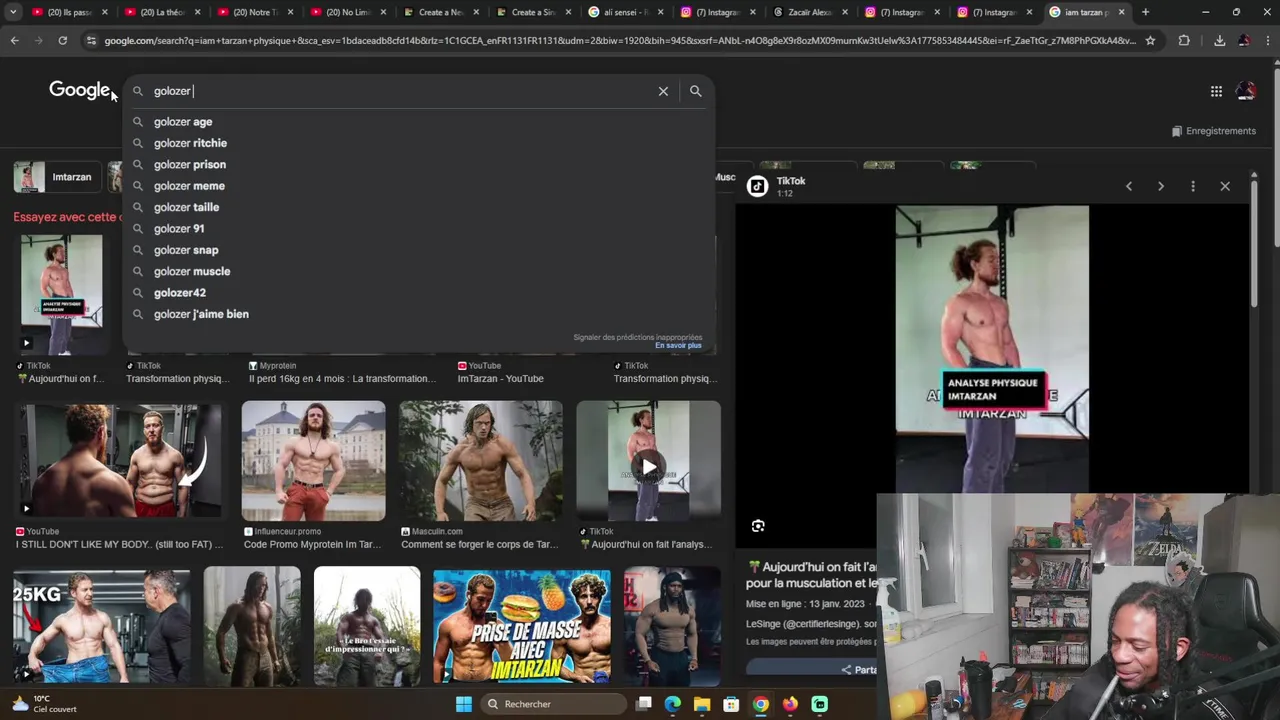The width and height of the screenshot is (1280, 720).
Task: Open the Chrome extensions puzzle icon
Action: coord(1184,41)
